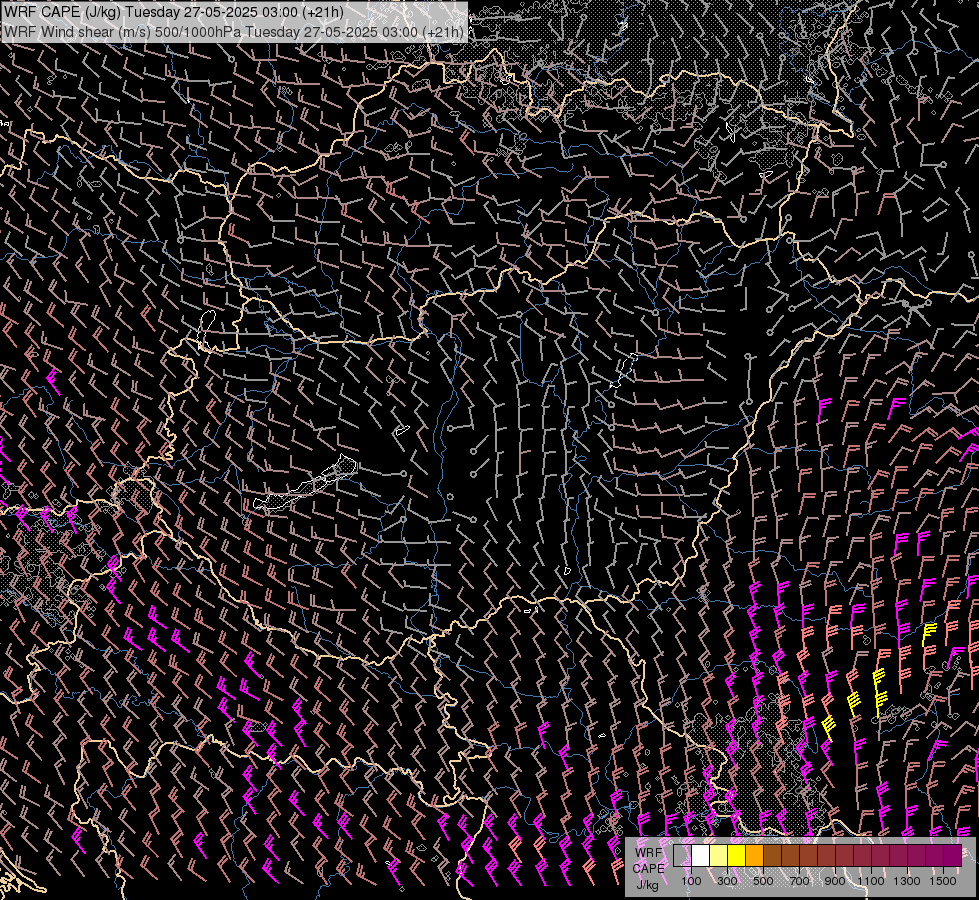Click the 900 legend value
Image resolution: width=979 pixels, height=900 pixels.
835,881
